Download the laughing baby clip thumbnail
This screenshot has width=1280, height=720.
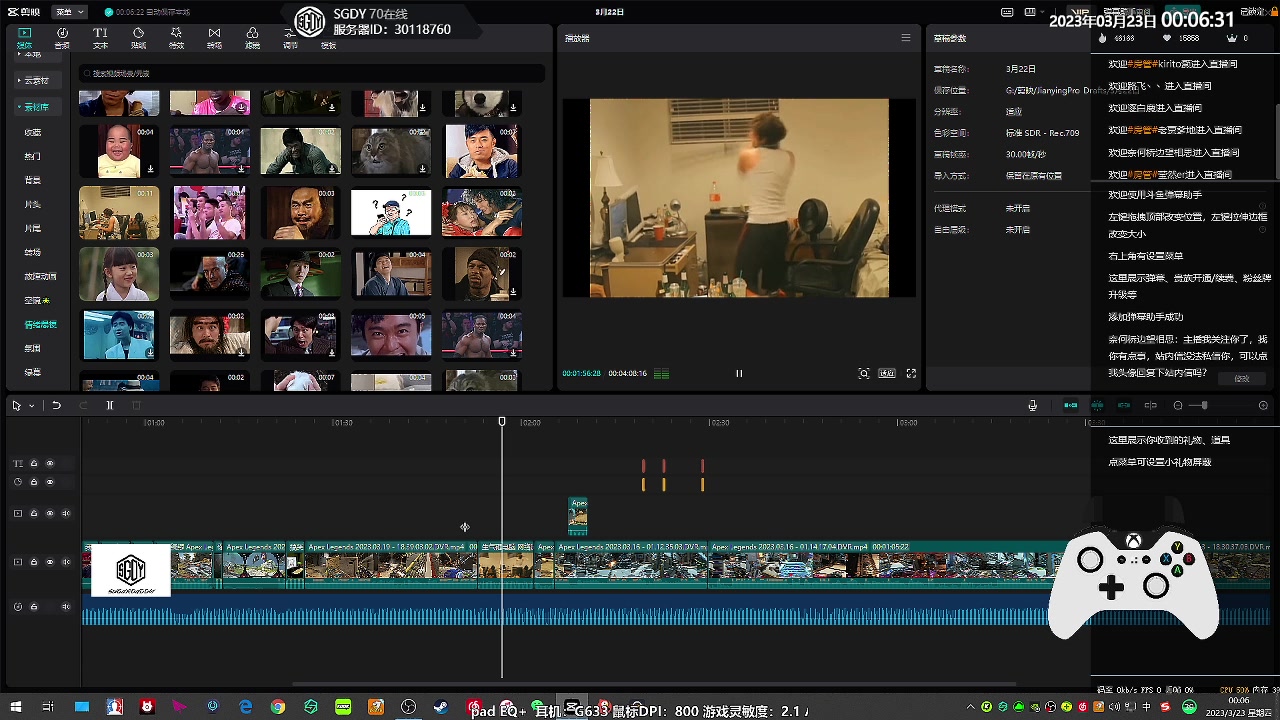pos(150,169)
